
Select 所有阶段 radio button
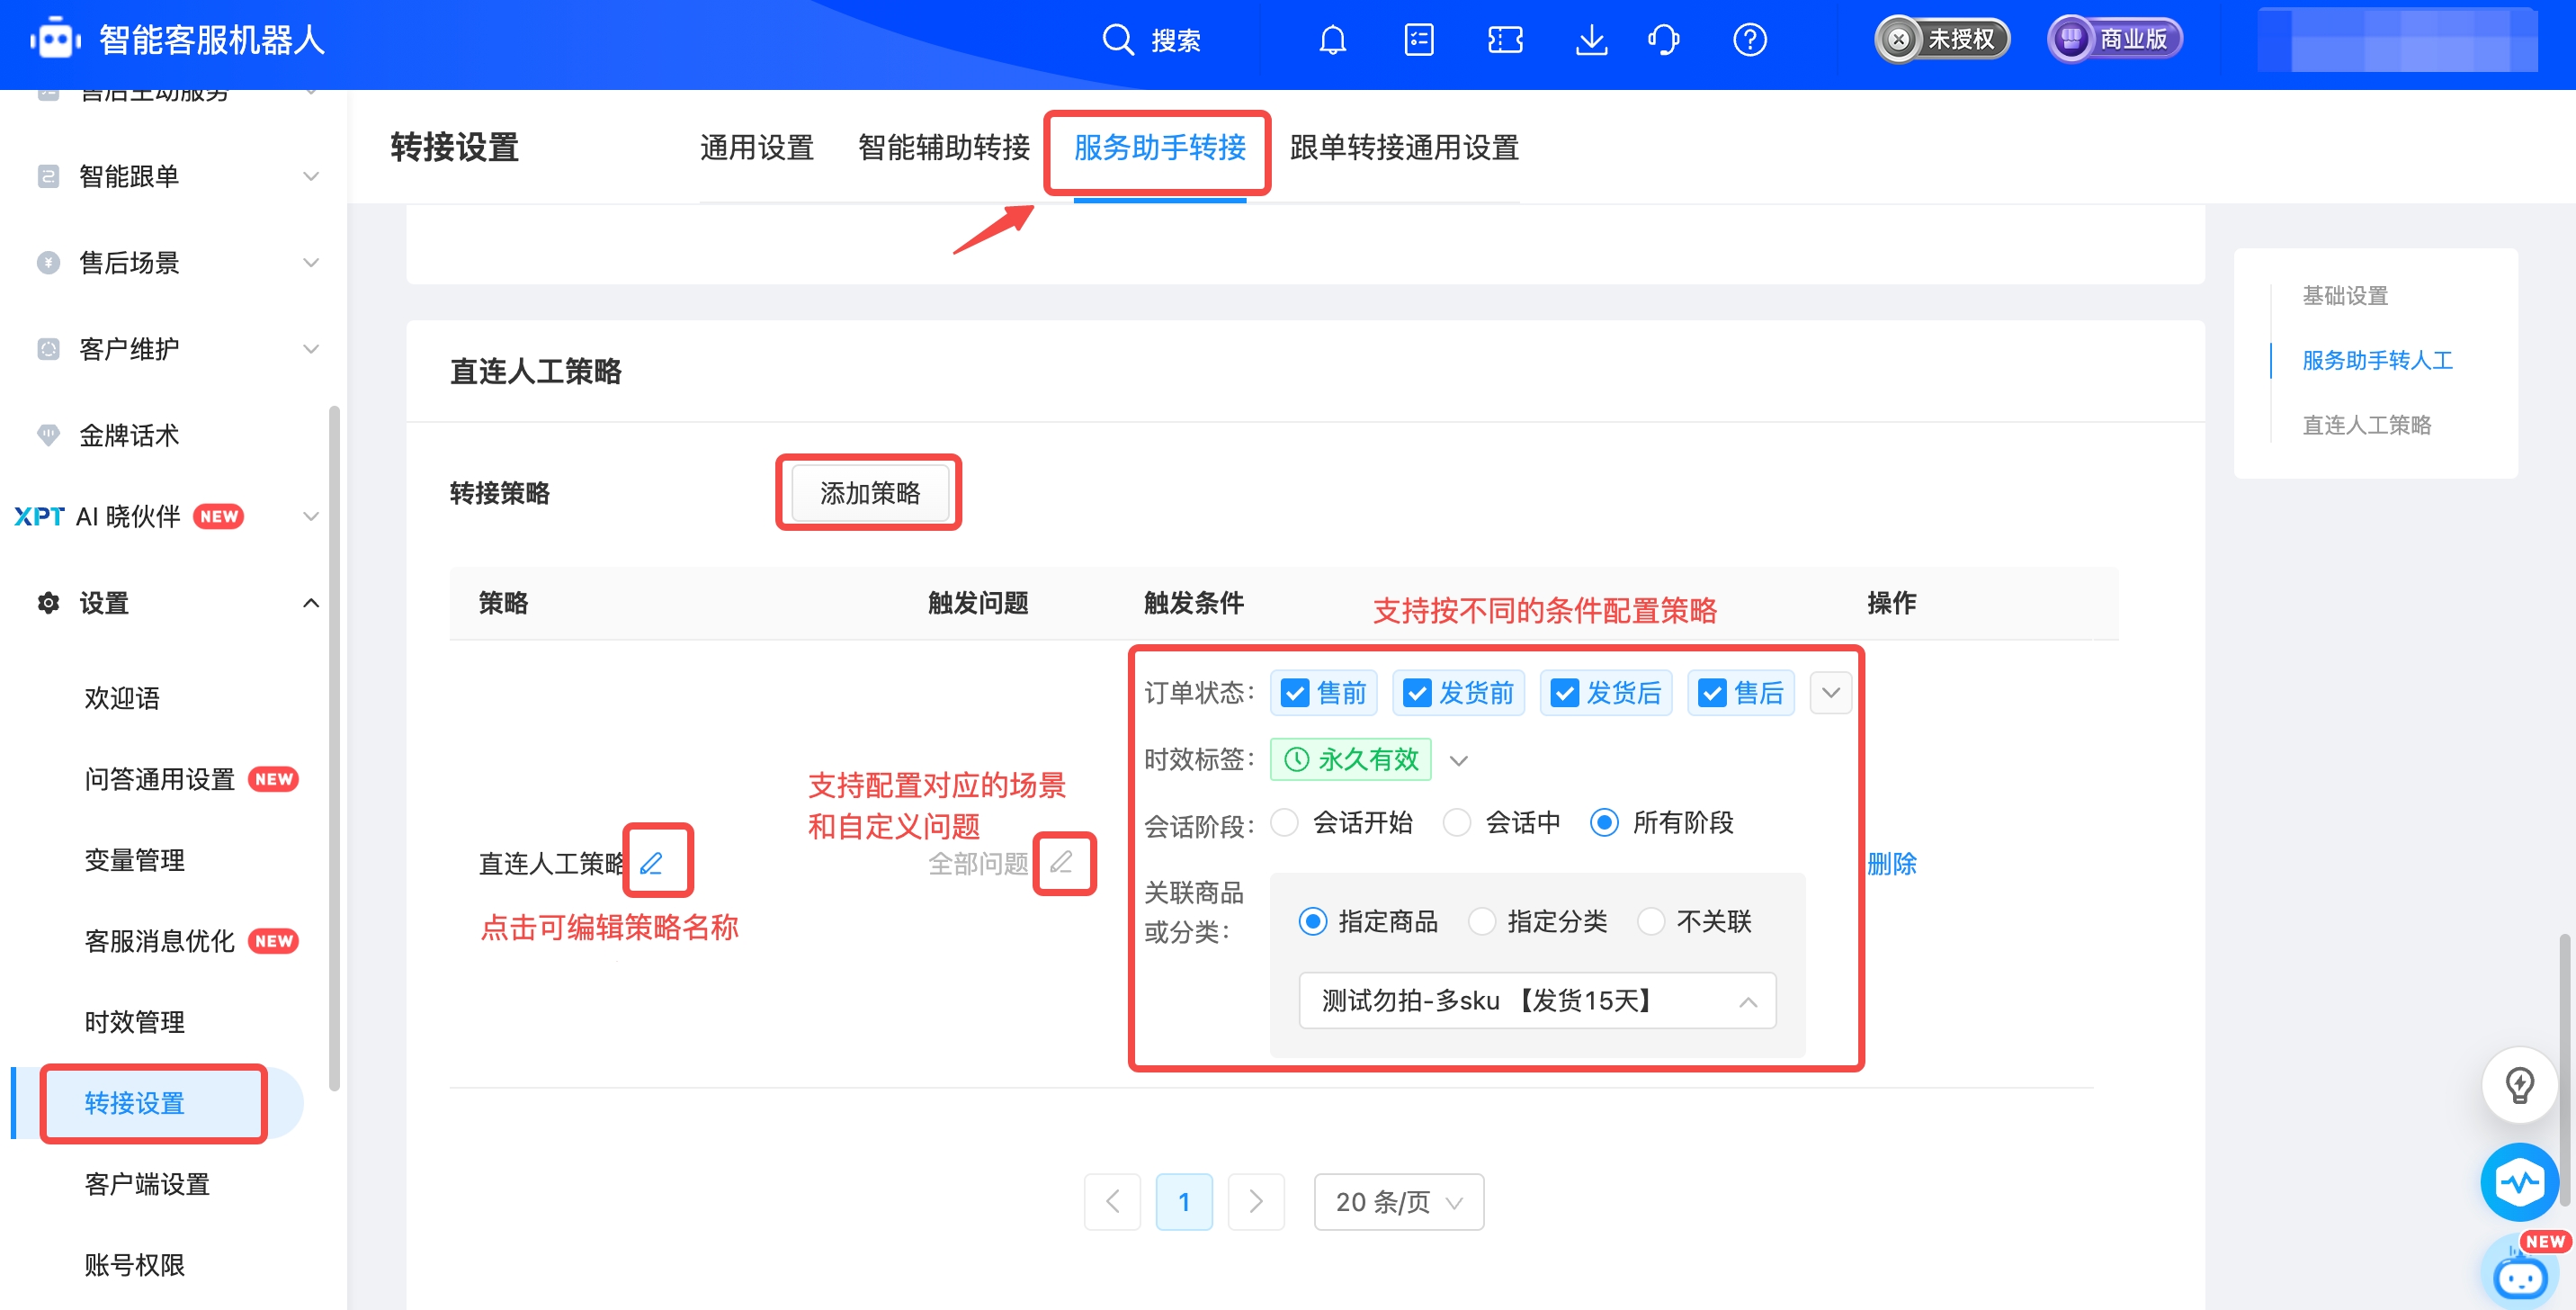point(1605,822)
